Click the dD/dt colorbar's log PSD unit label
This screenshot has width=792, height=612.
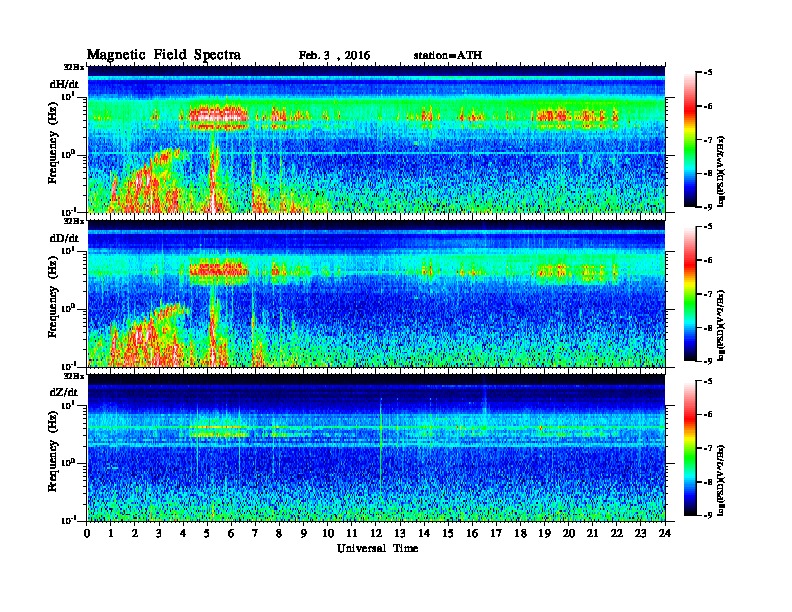click(722, 325)
